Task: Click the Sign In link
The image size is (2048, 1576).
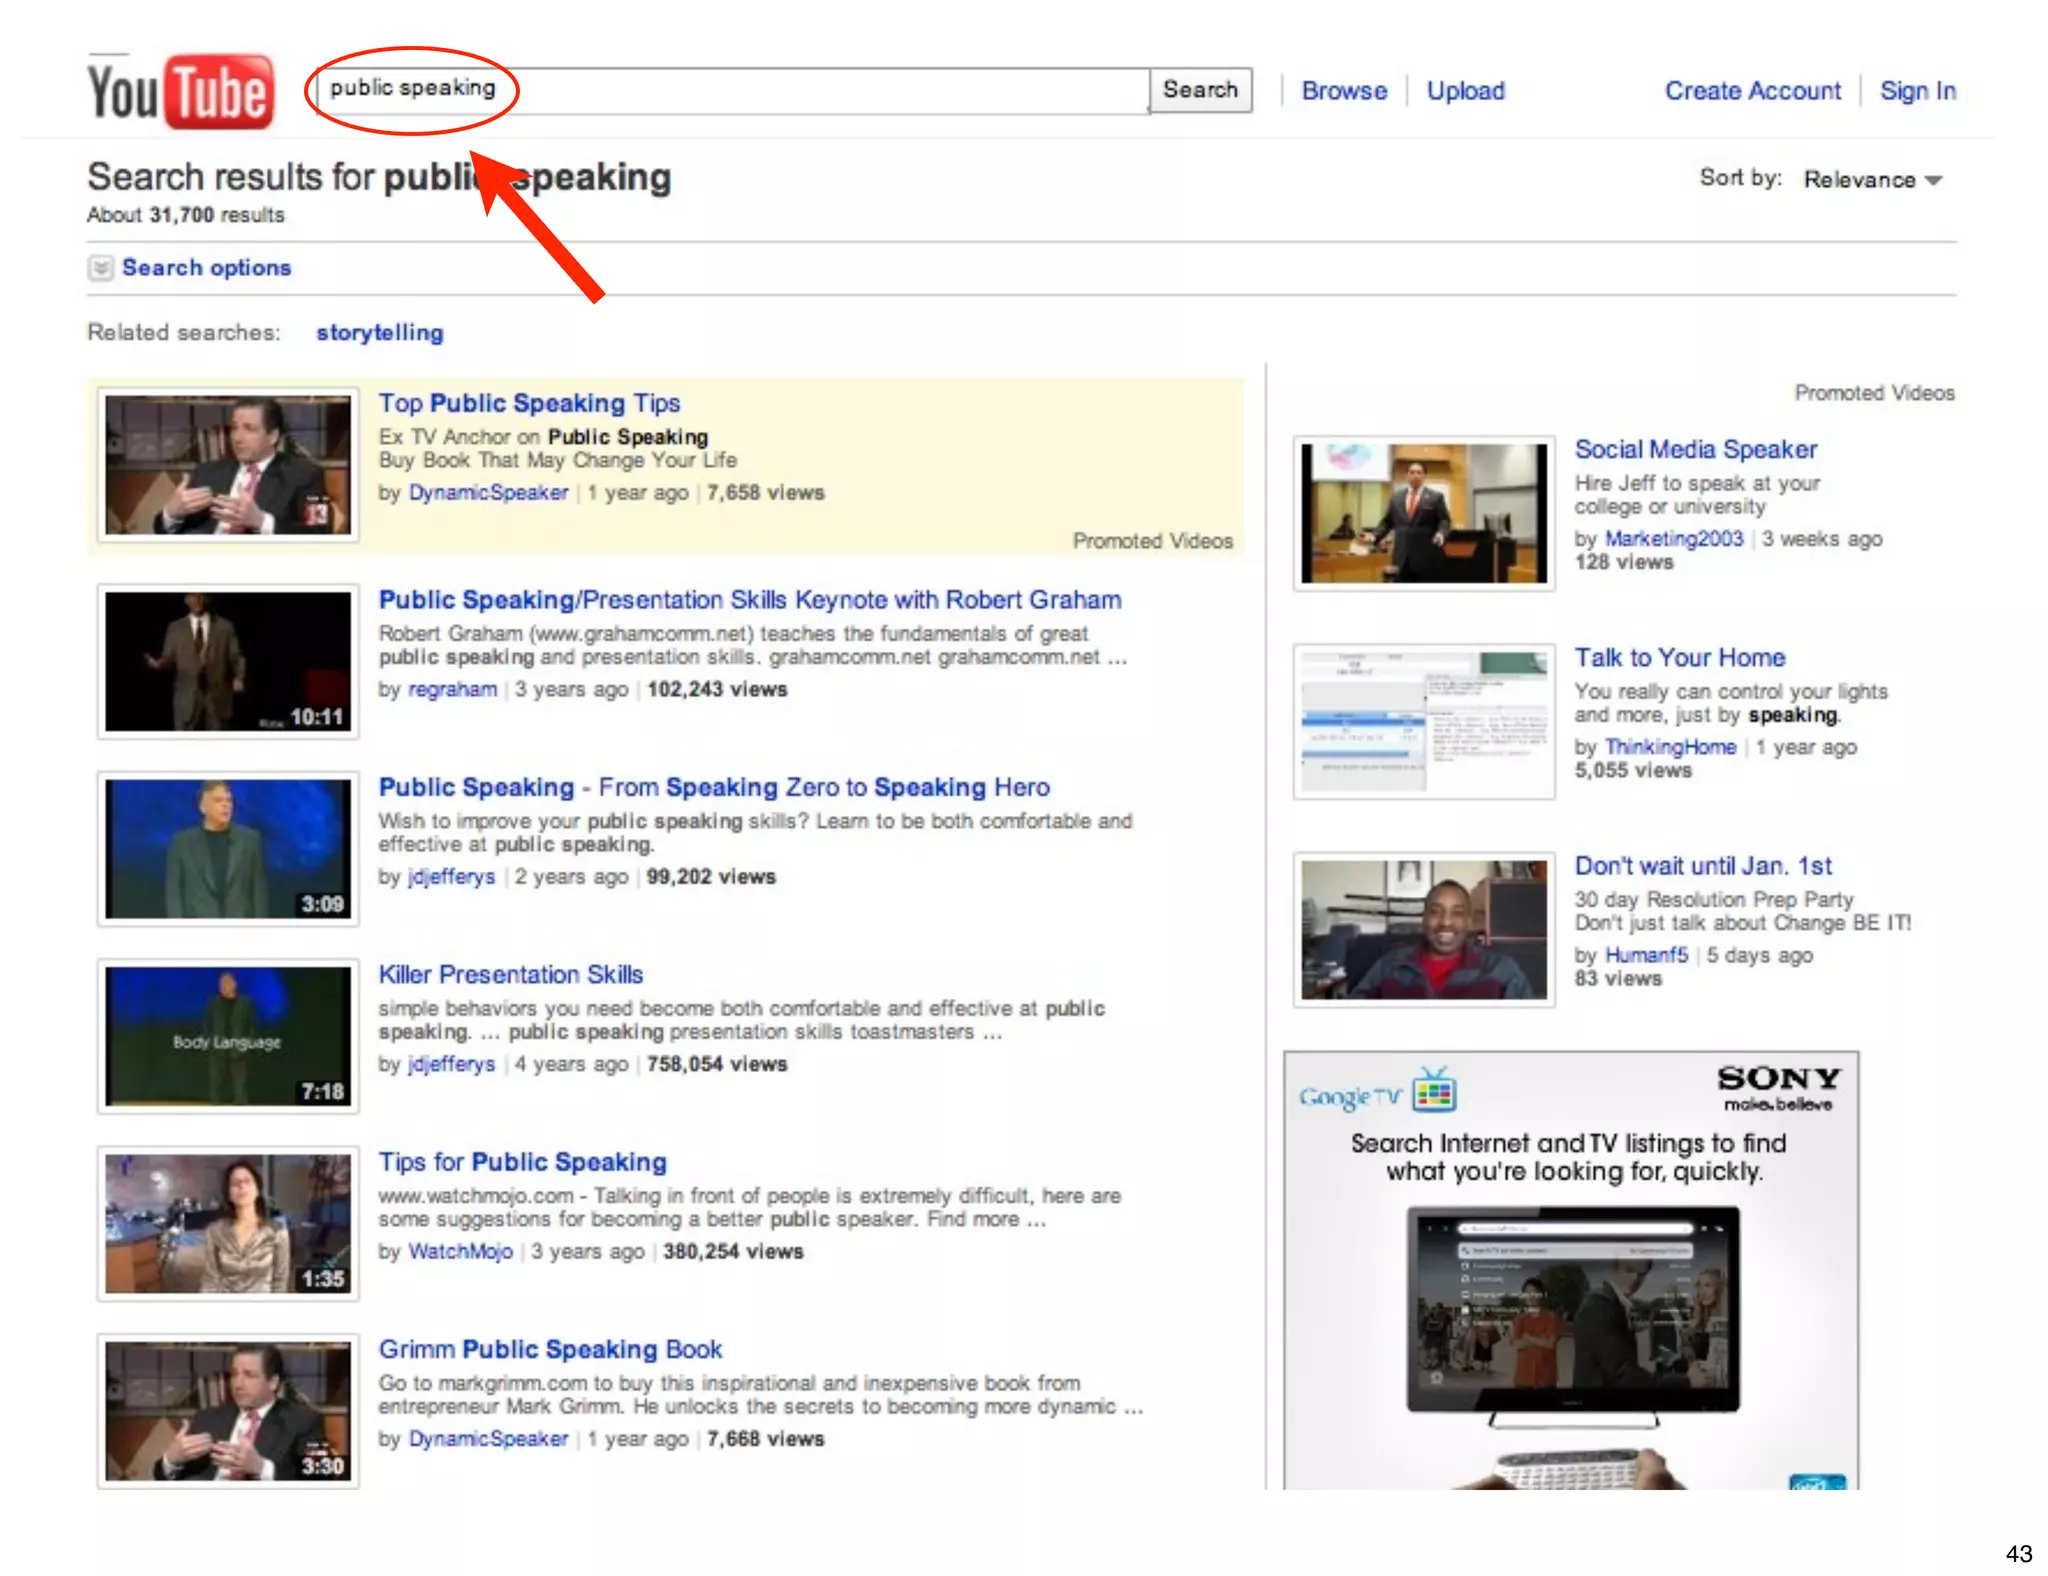Action: 1917,91
